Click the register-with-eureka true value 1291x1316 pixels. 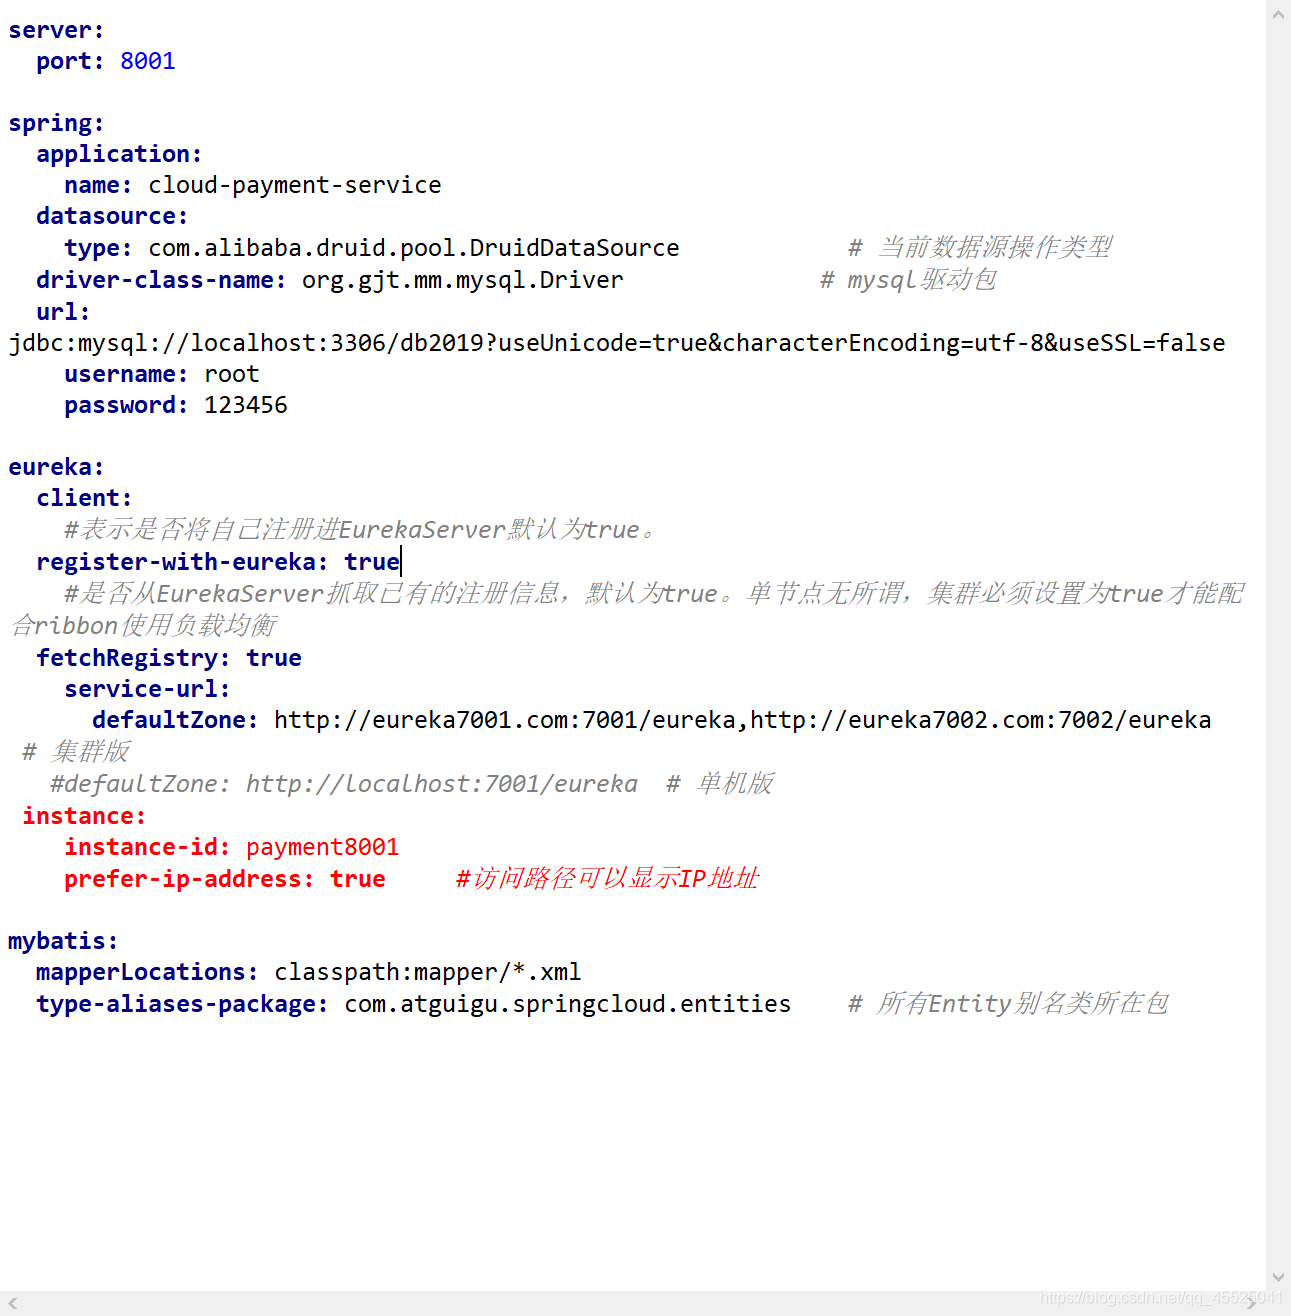(x=372, y=562)
